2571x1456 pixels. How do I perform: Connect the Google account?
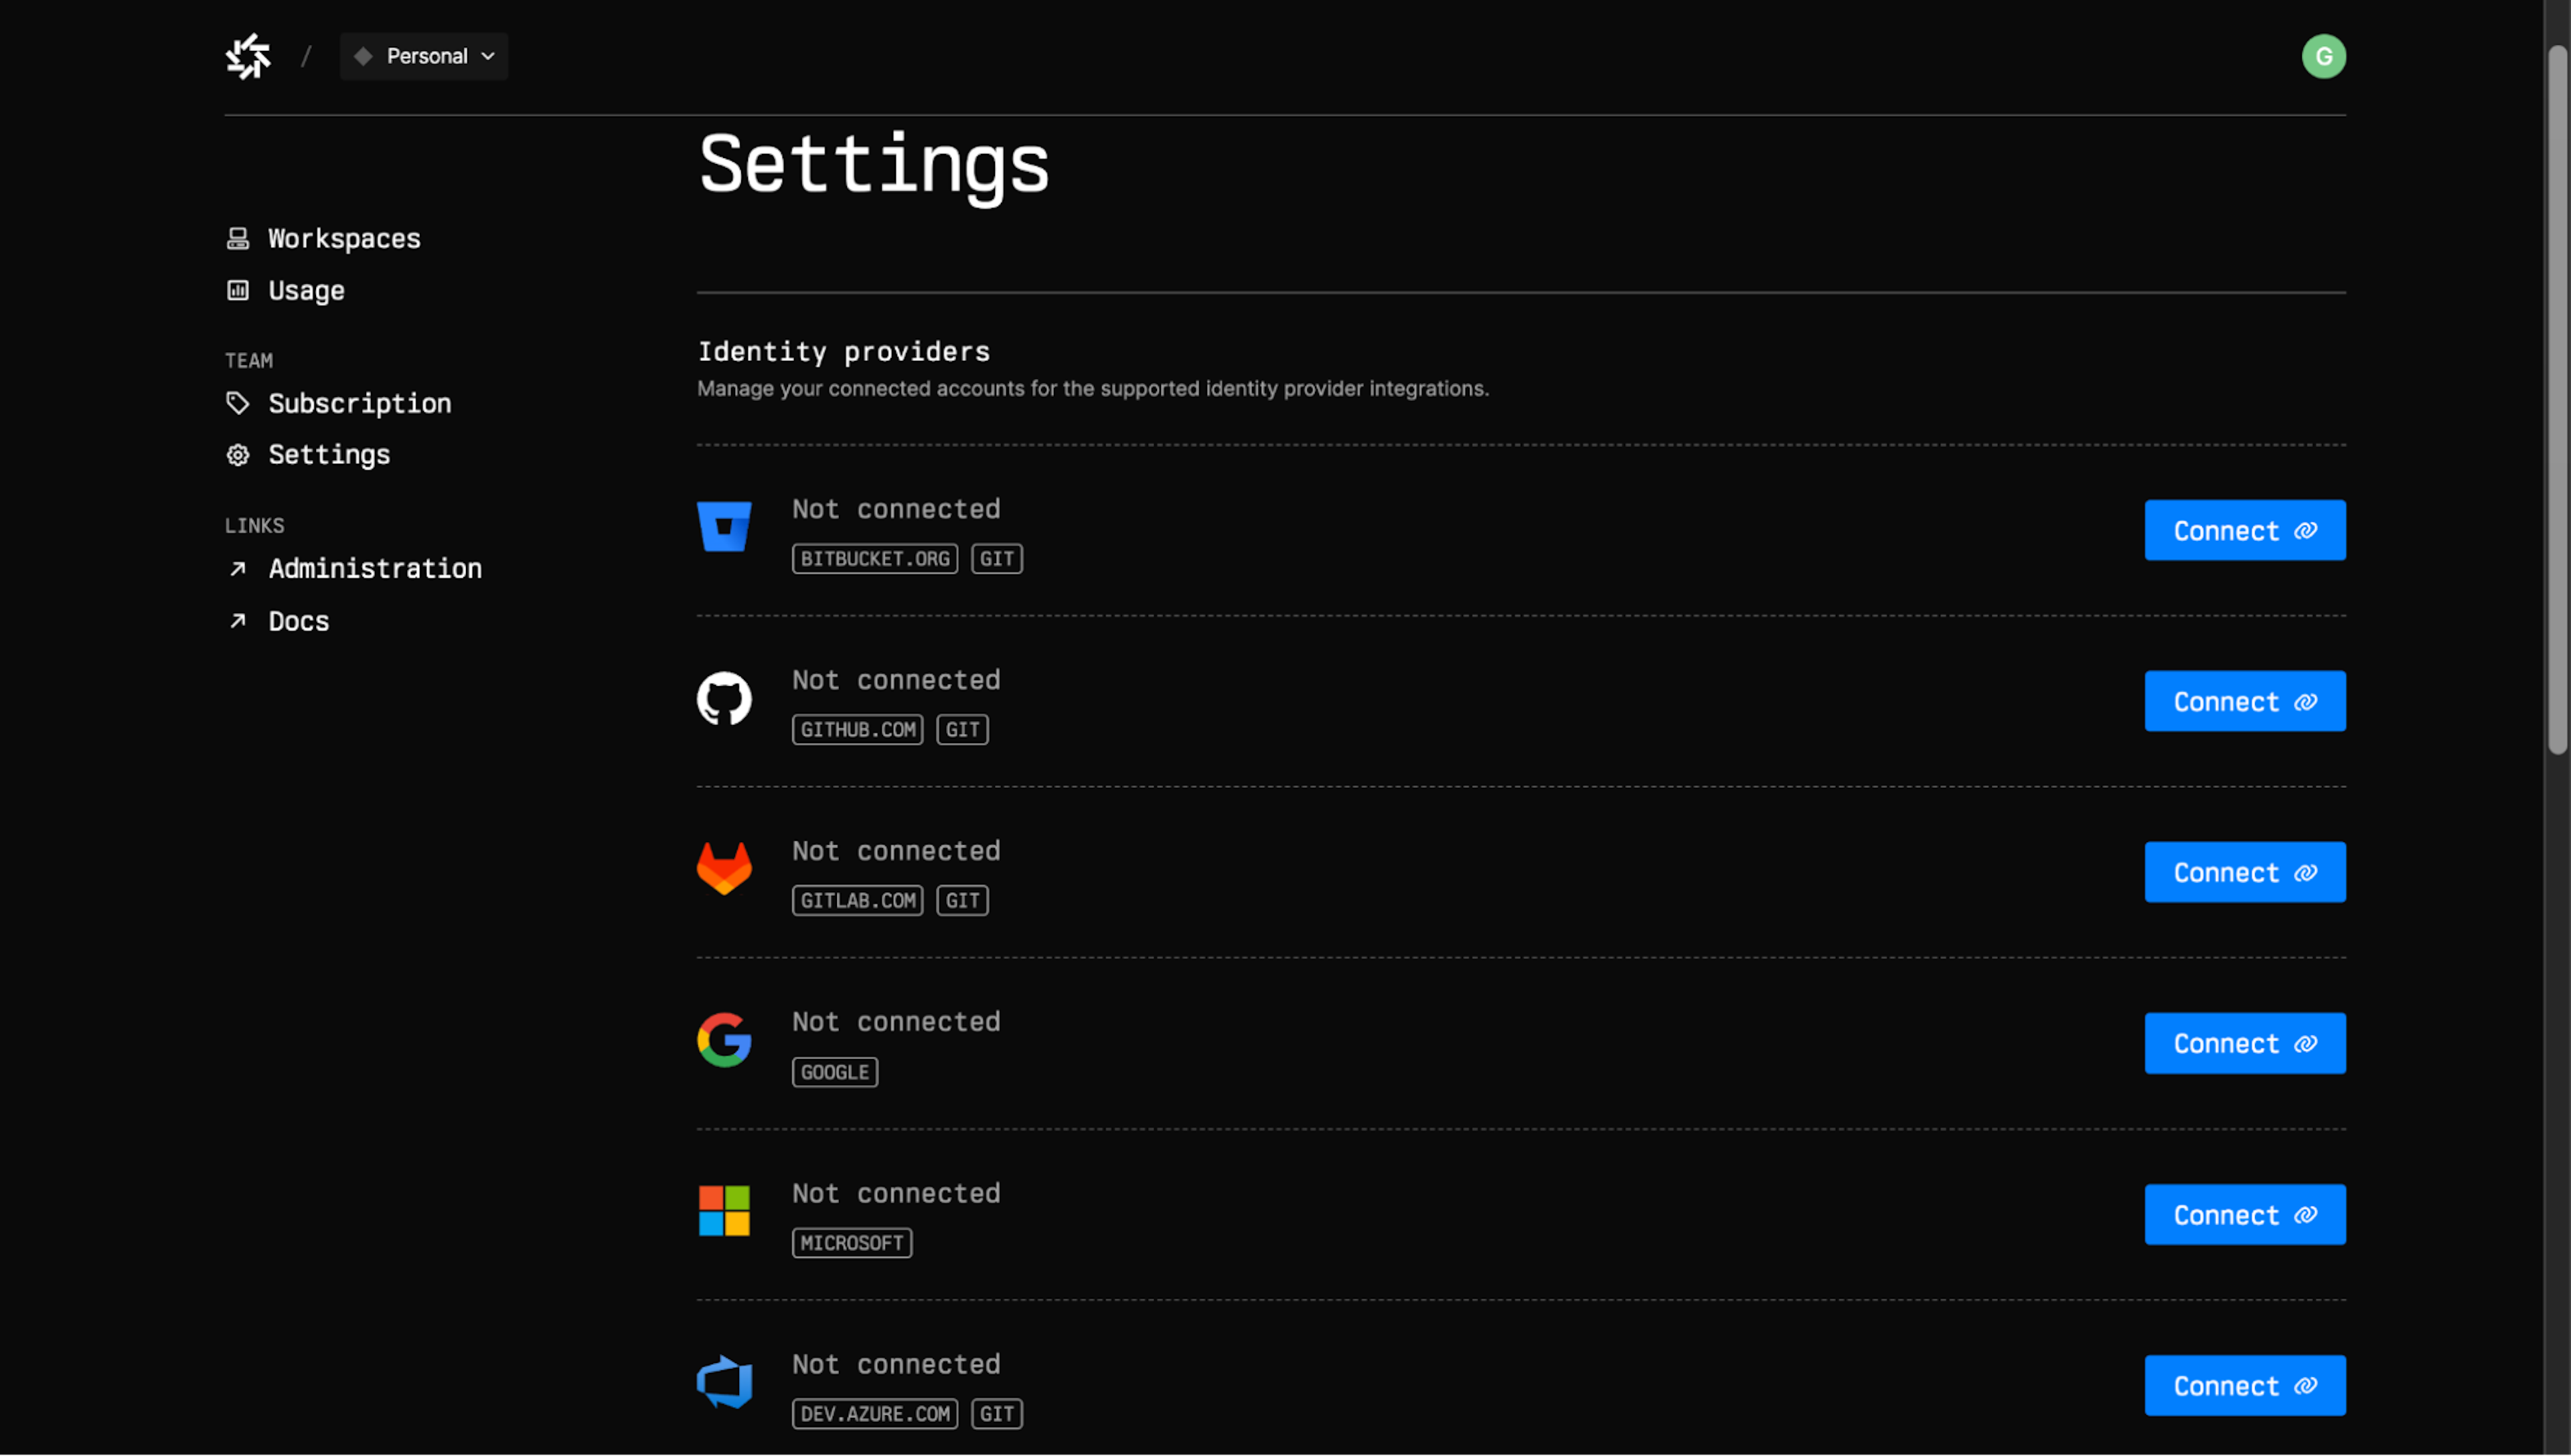[2245, 1044]
